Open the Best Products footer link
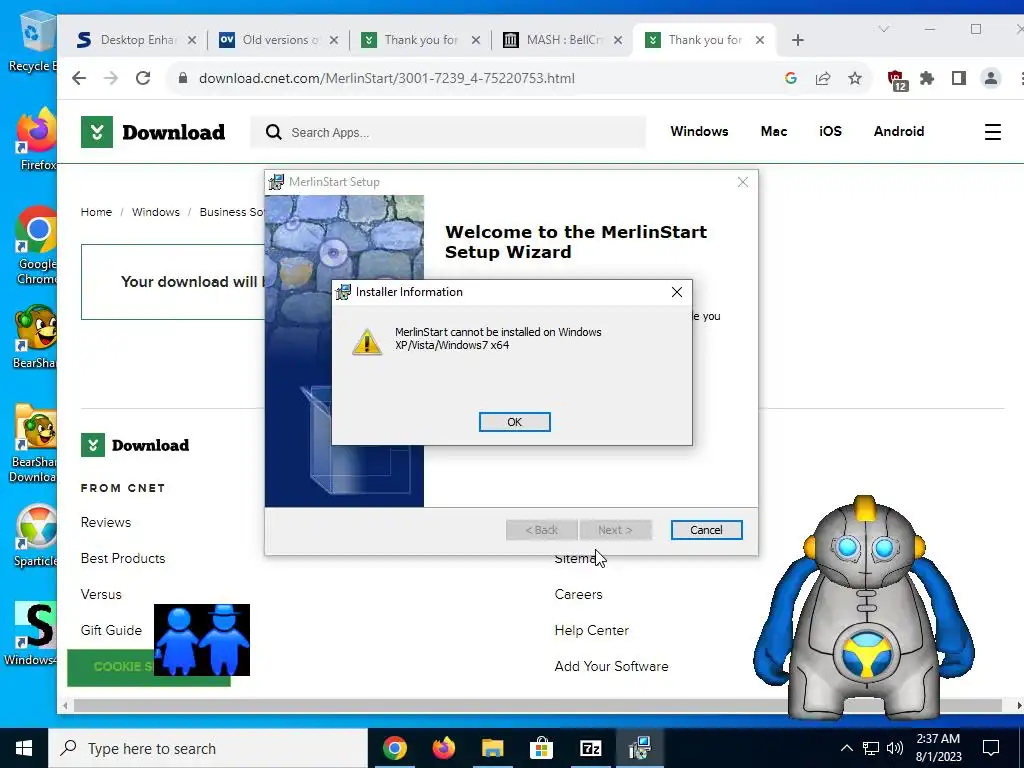The height and width of the screenshot is (768, 1024). (123, 558)
